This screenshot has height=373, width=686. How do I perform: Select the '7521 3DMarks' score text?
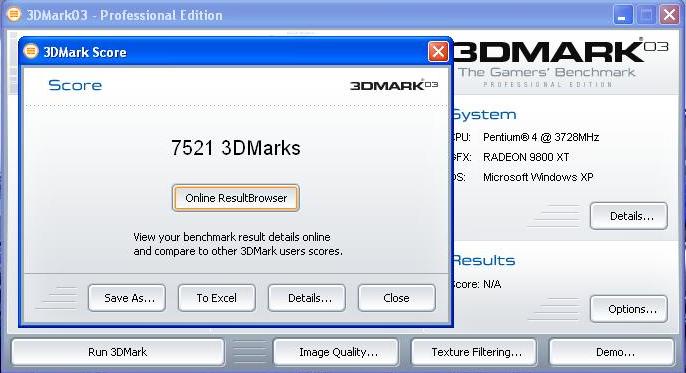pyautogui.click(x=236, y=148)
